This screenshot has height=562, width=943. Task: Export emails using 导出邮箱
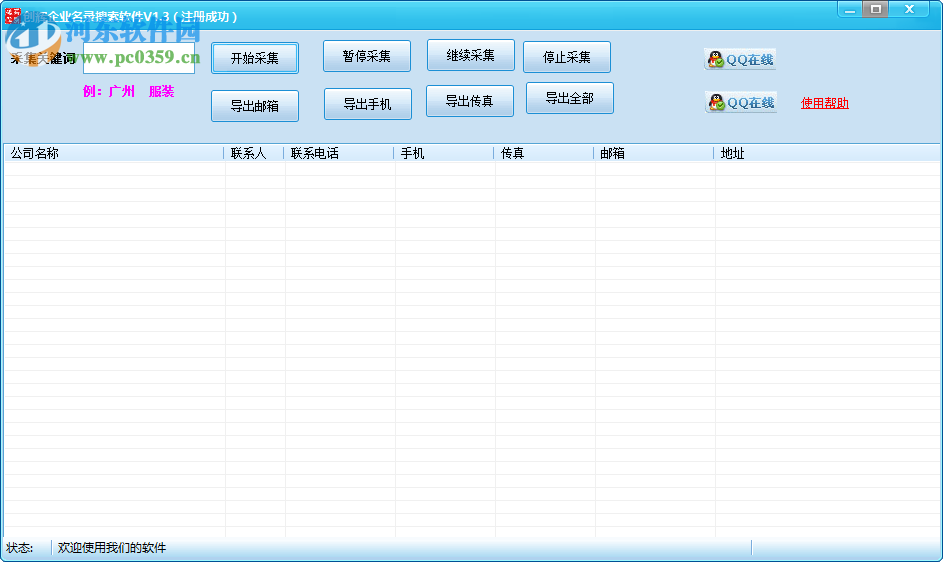tap(254, 106)
